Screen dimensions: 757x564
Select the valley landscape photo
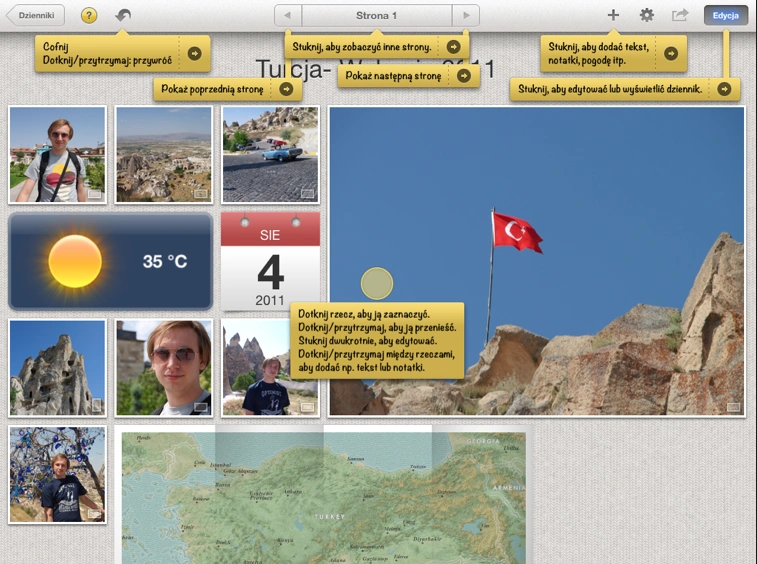(x=164, y=155)
